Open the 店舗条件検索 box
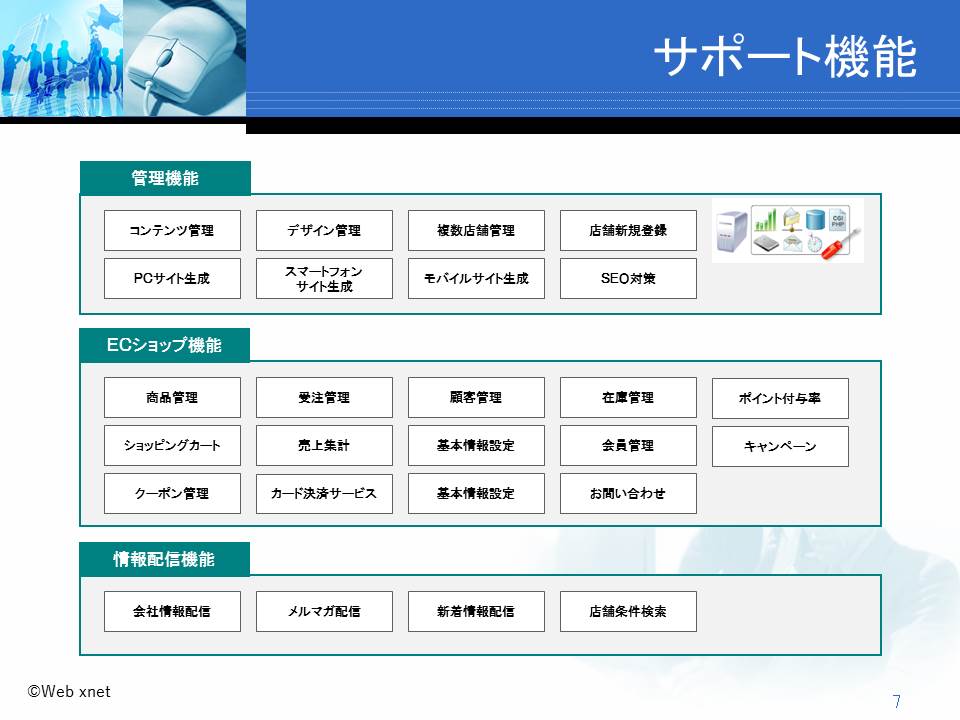Image resolution: width=960 pixels, height=720 pixels. (x=628, y=611)
